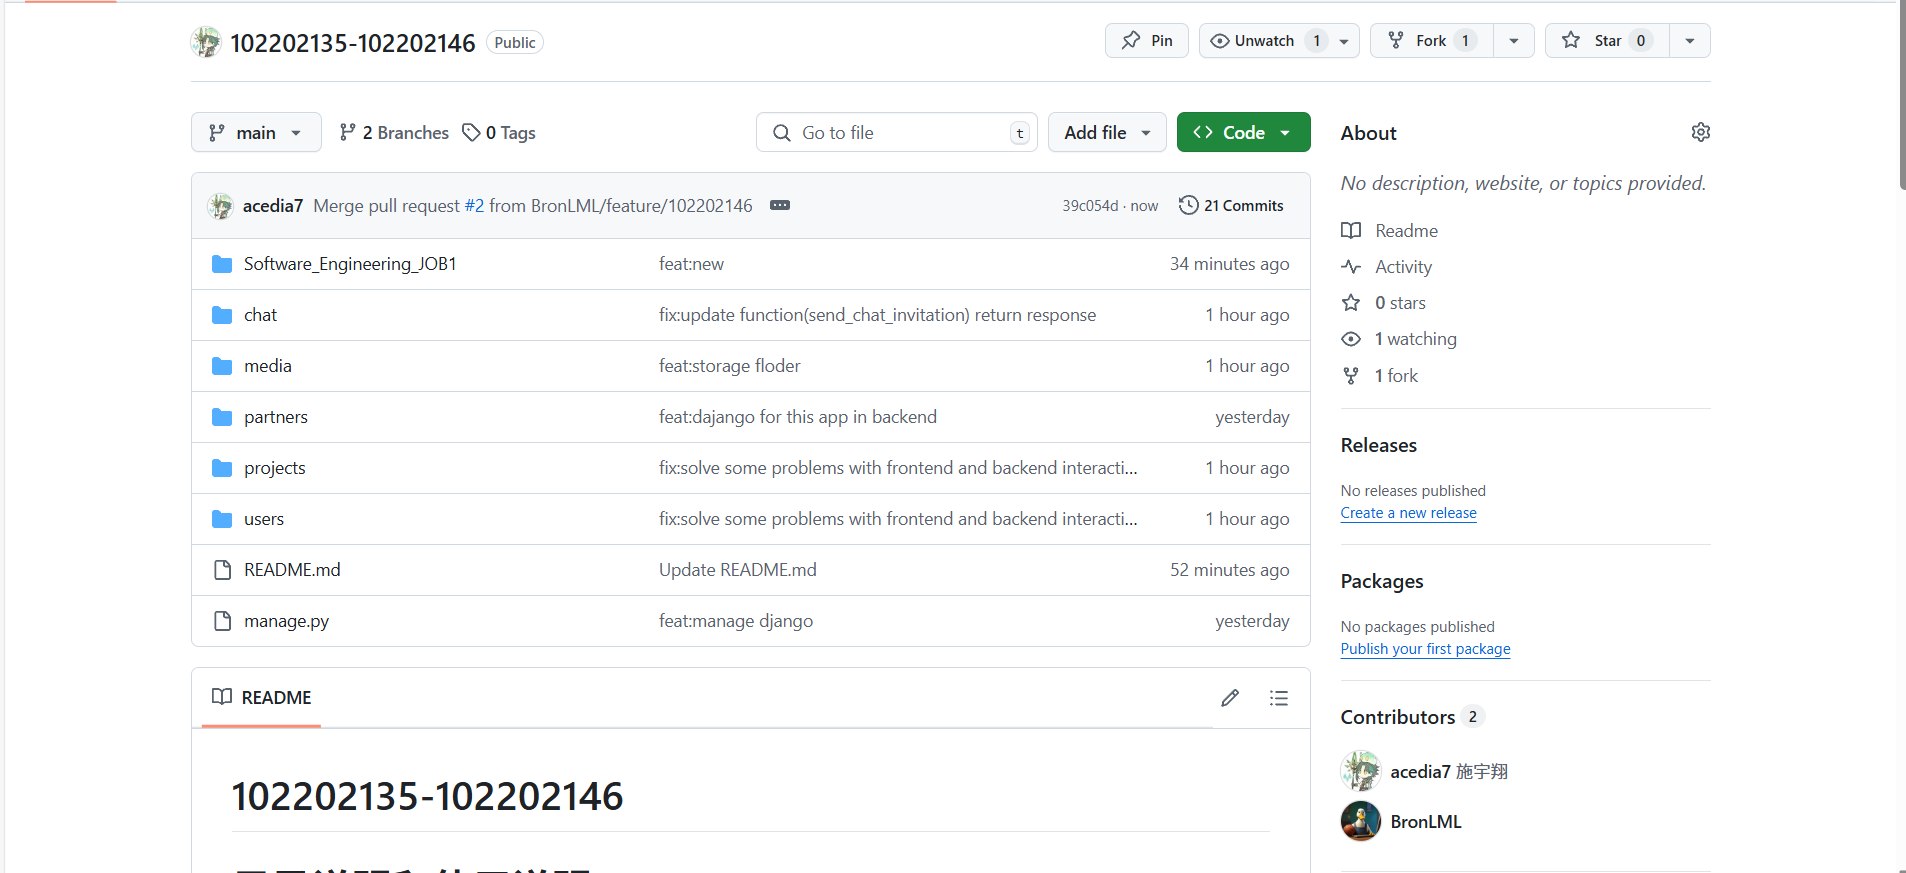The image size is (1906, 873).
Task: View the 2 Branches list
Action: coord(394,133)
